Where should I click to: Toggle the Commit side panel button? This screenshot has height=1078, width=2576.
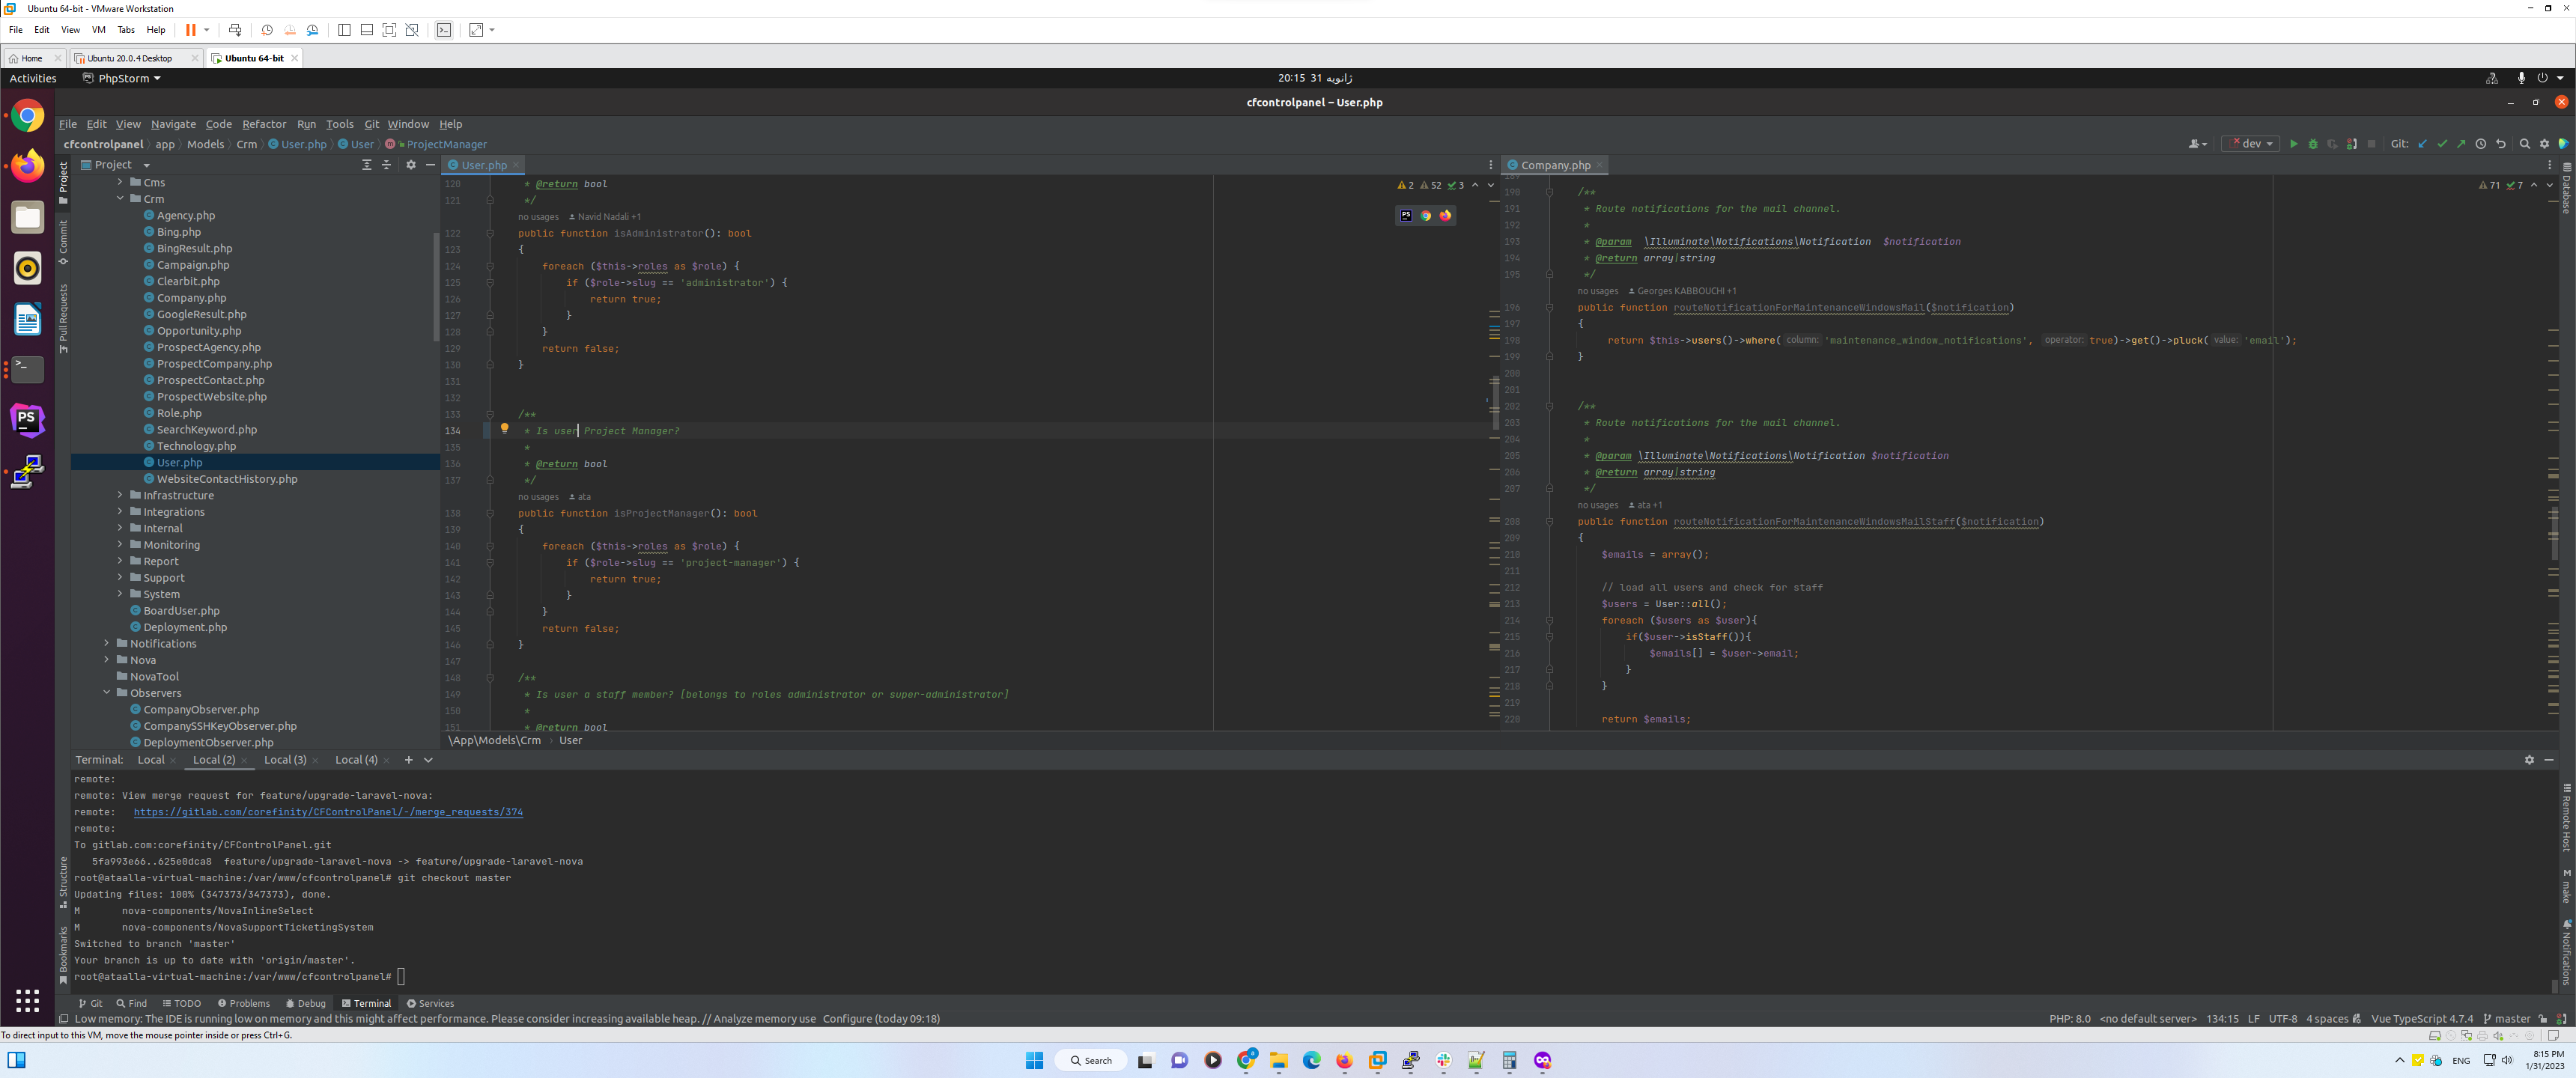tap(63, 242)
